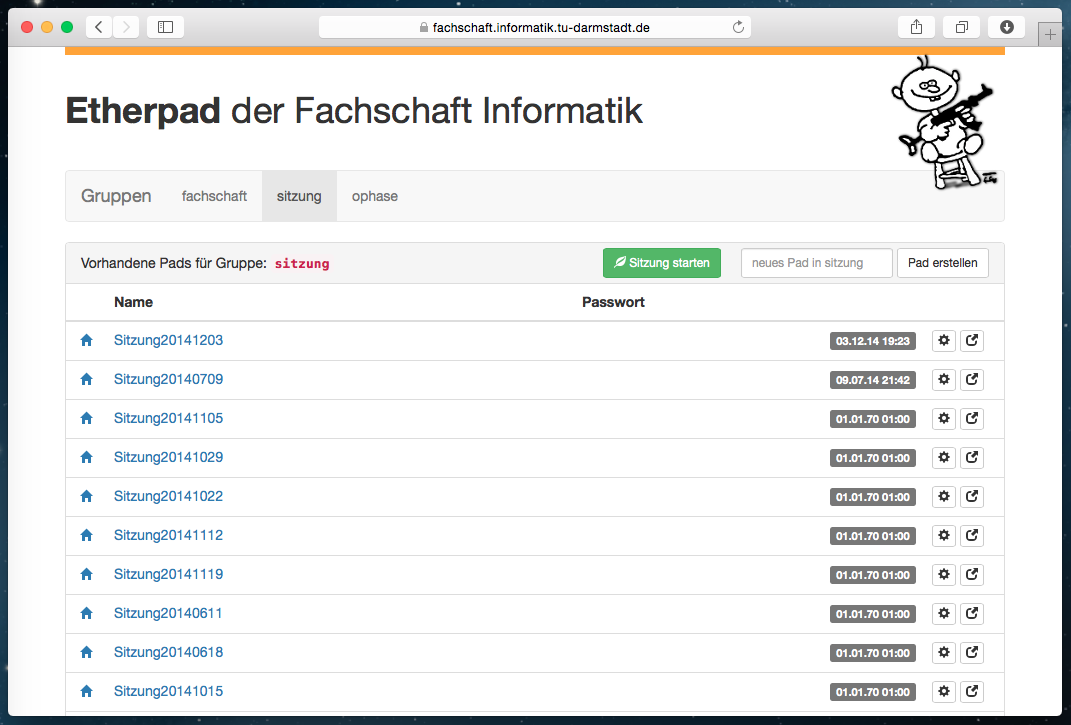
Task: Go back with Safari back arrow
Action: (x=99, y=27)
